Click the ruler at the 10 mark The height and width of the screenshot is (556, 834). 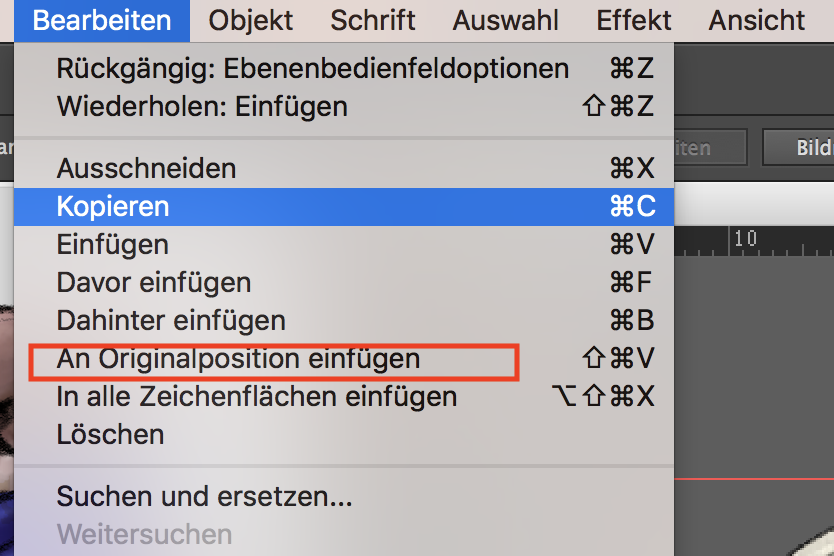(x=745, y=239)
